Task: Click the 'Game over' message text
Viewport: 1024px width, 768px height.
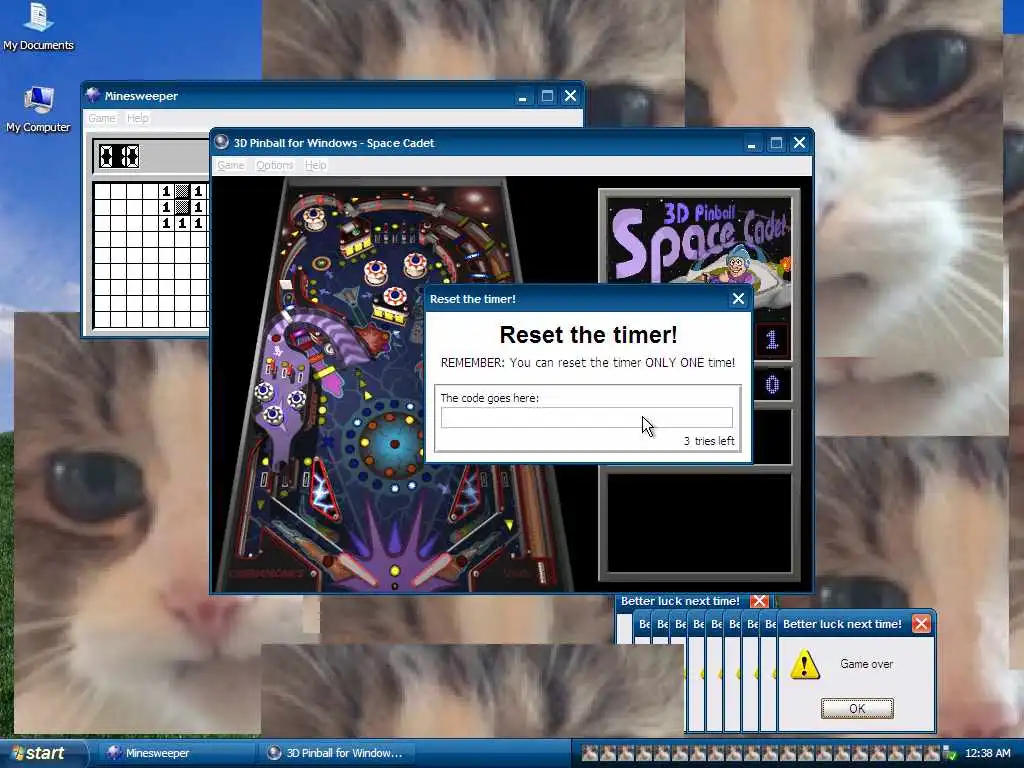Action: coord(866,664)
